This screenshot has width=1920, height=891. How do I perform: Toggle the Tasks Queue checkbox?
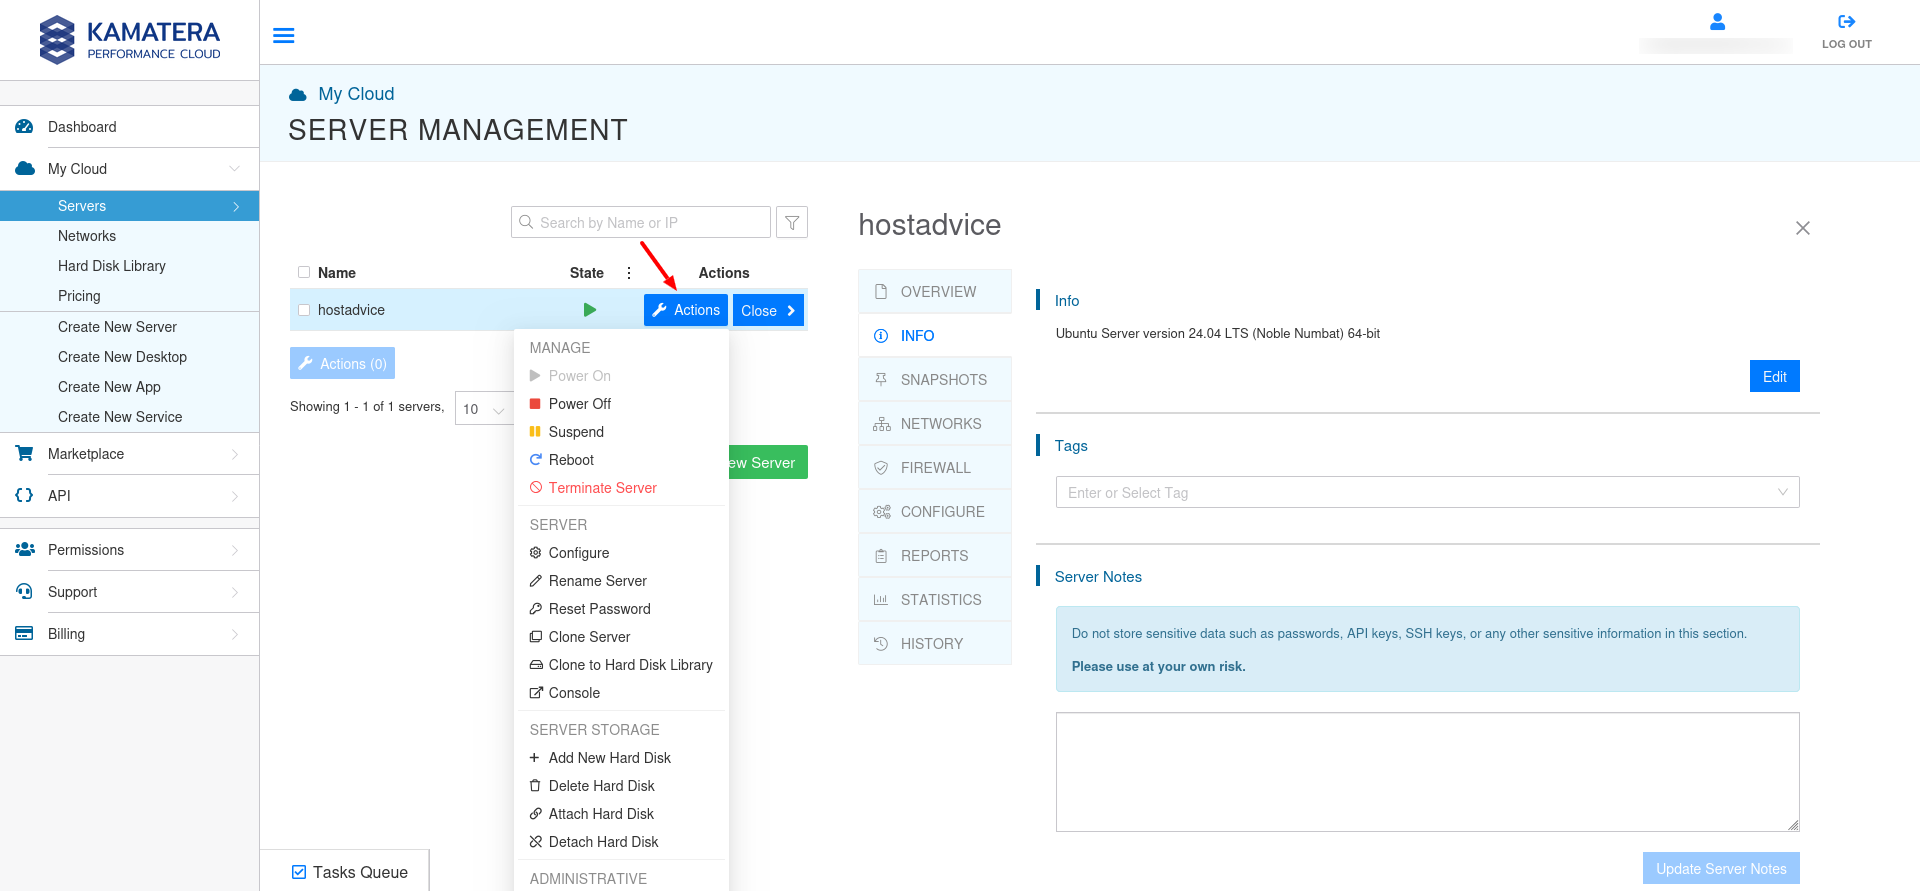tap(299, 872)
